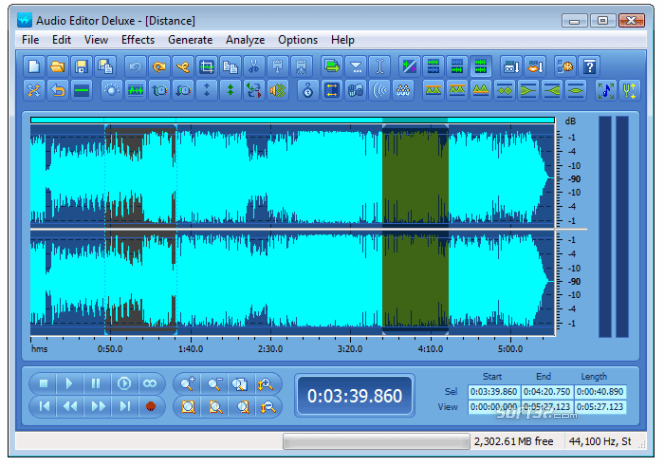Viewport: 664px width, 466px height.
Task: Click the cyan overview bar above waveform
Action: click(x=292, y=120)
